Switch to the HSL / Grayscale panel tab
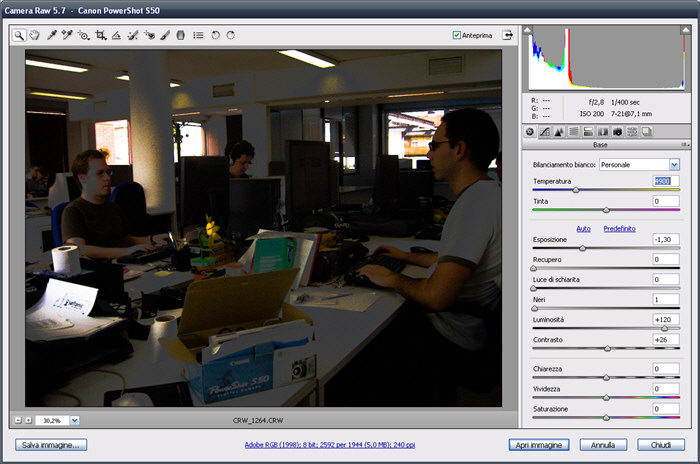The image size is (700, 464). pos(574,132)
